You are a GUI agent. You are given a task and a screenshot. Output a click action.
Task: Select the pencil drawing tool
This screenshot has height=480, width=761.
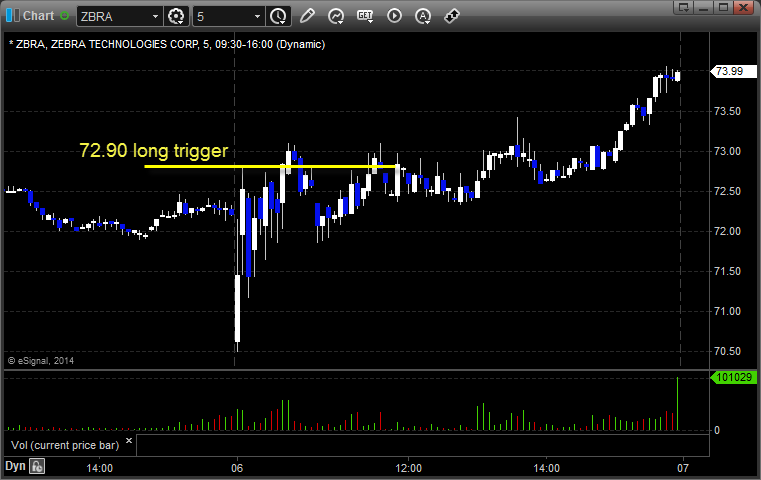coord(307,16)
